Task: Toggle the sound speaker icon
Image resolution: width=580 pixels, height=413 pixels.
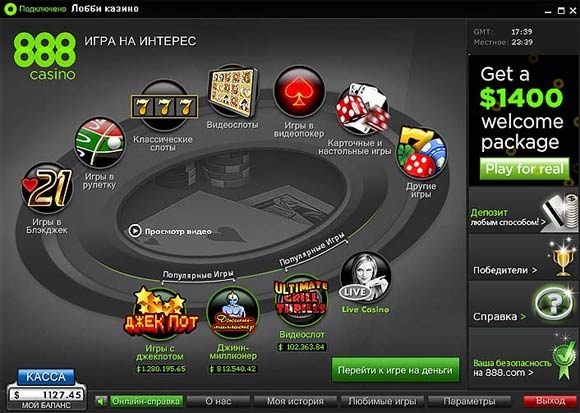Action: coord(101,401)
